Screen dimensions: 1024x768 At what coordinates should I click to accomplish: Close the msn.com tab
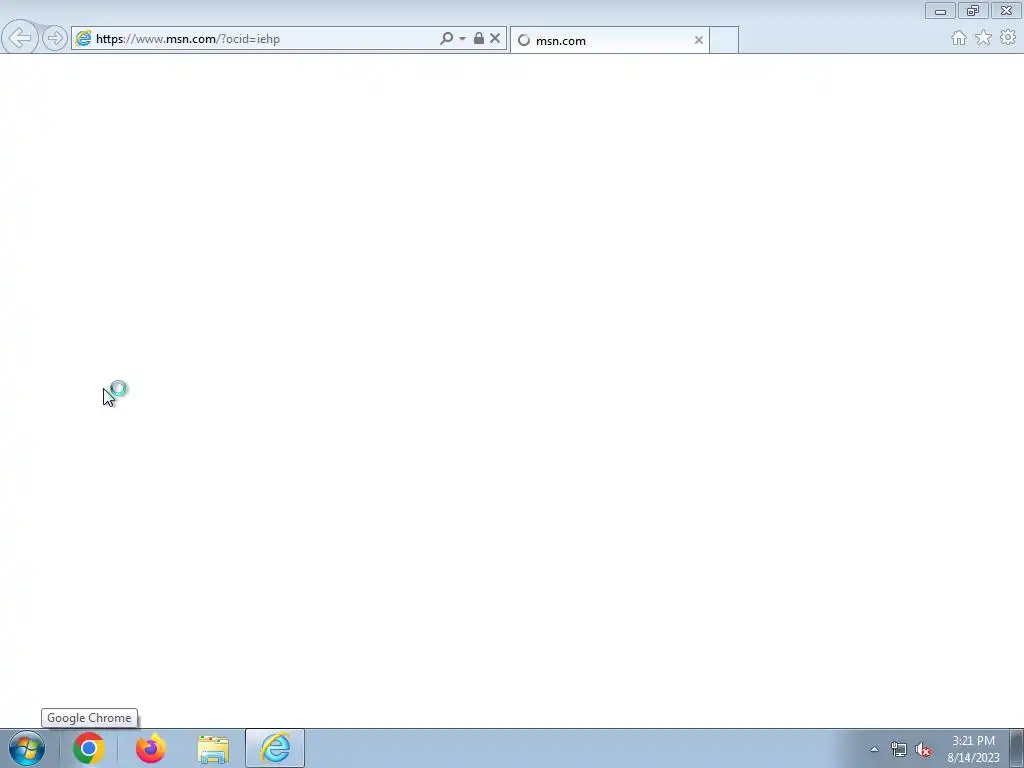tap(699, 40)
